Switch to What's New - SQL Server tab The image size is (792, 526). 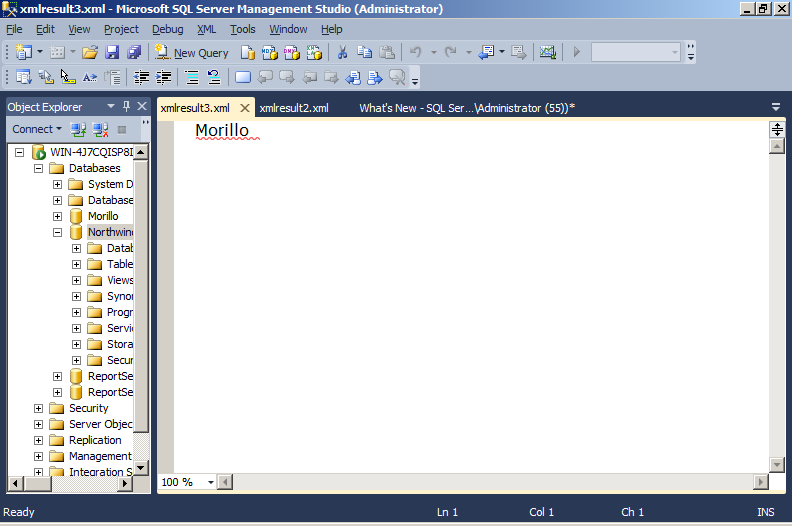(x=467, y=108)
